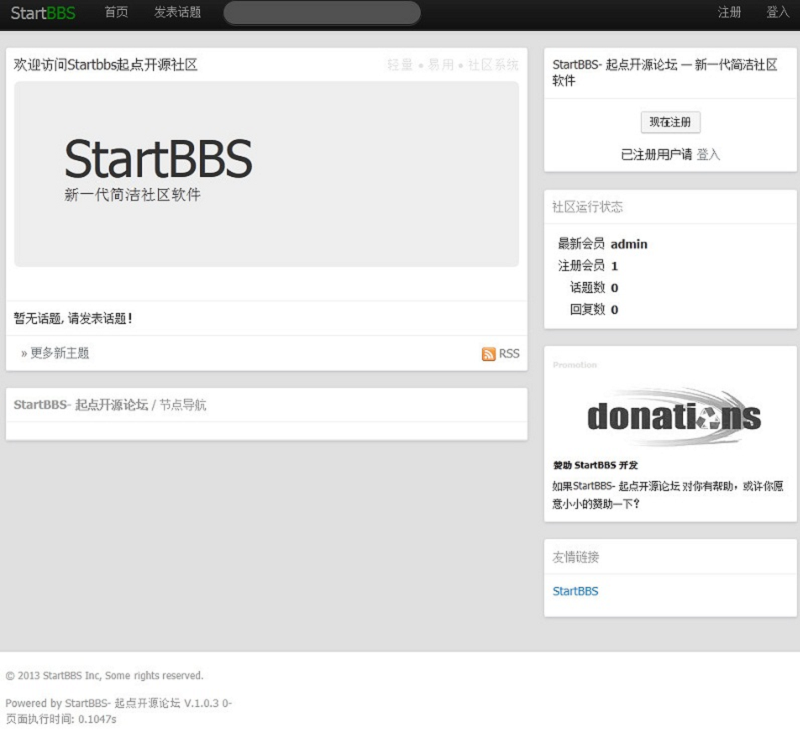Select 登入 in the top-right navigation
The image size is (800, 730).
point(777,13)
